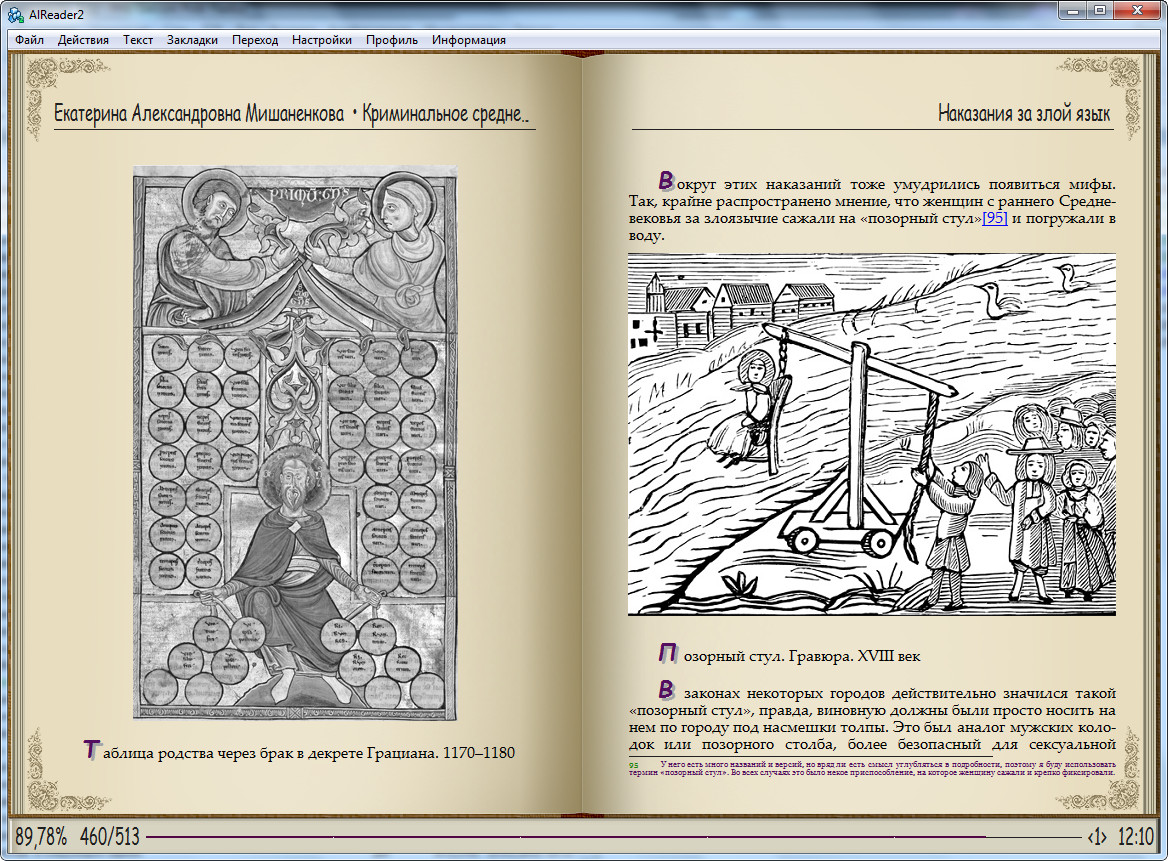Click paragraph starting В законах некоторых городов
Viewport: 1168px width, 861px height.
[x=872, y=717]
